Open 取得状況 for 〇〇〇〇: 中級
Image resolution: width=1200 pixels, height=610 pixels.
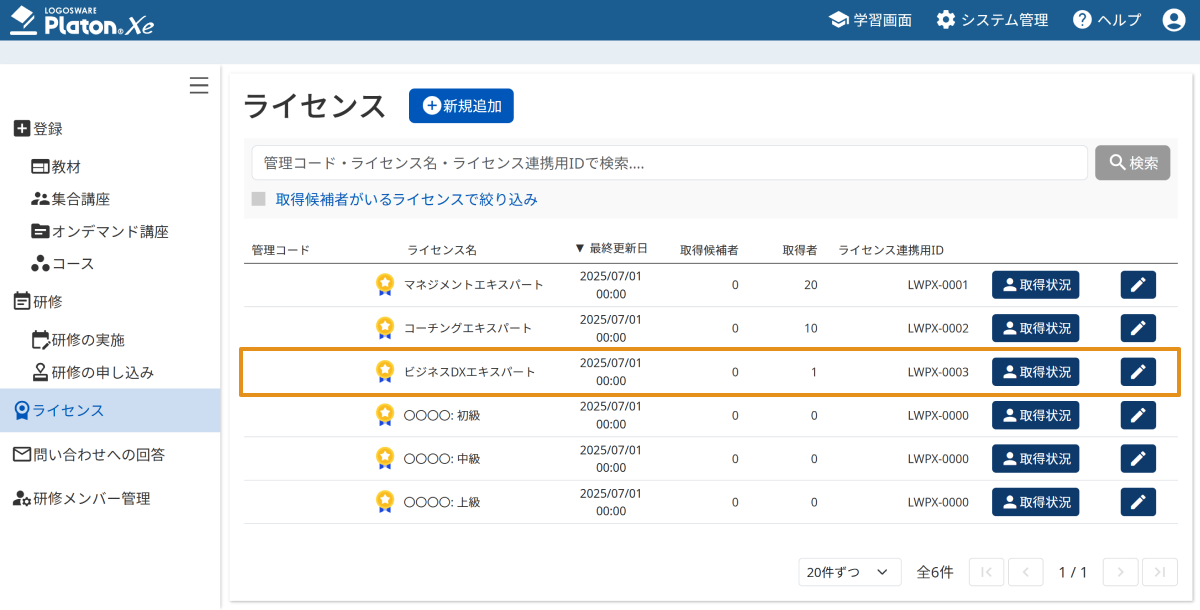click(x=1036, y=459)
